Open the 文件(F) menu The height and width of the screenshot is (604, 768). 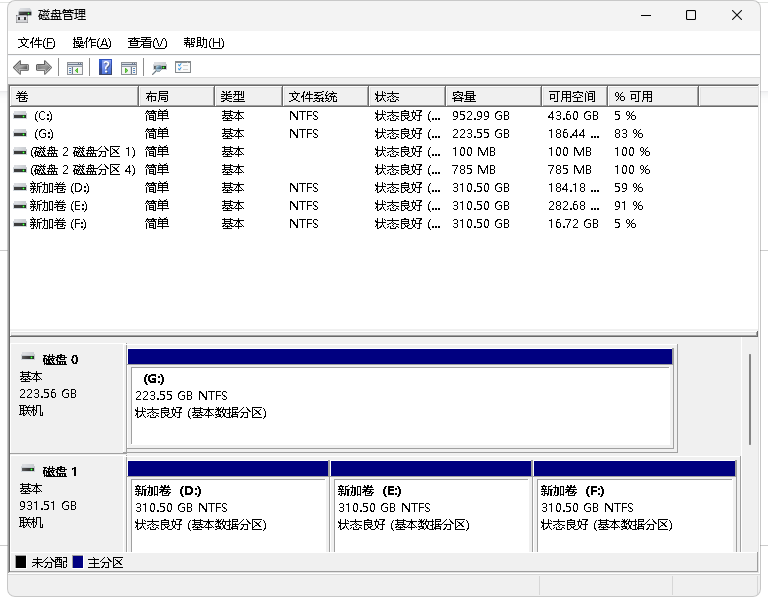(36, 43)
